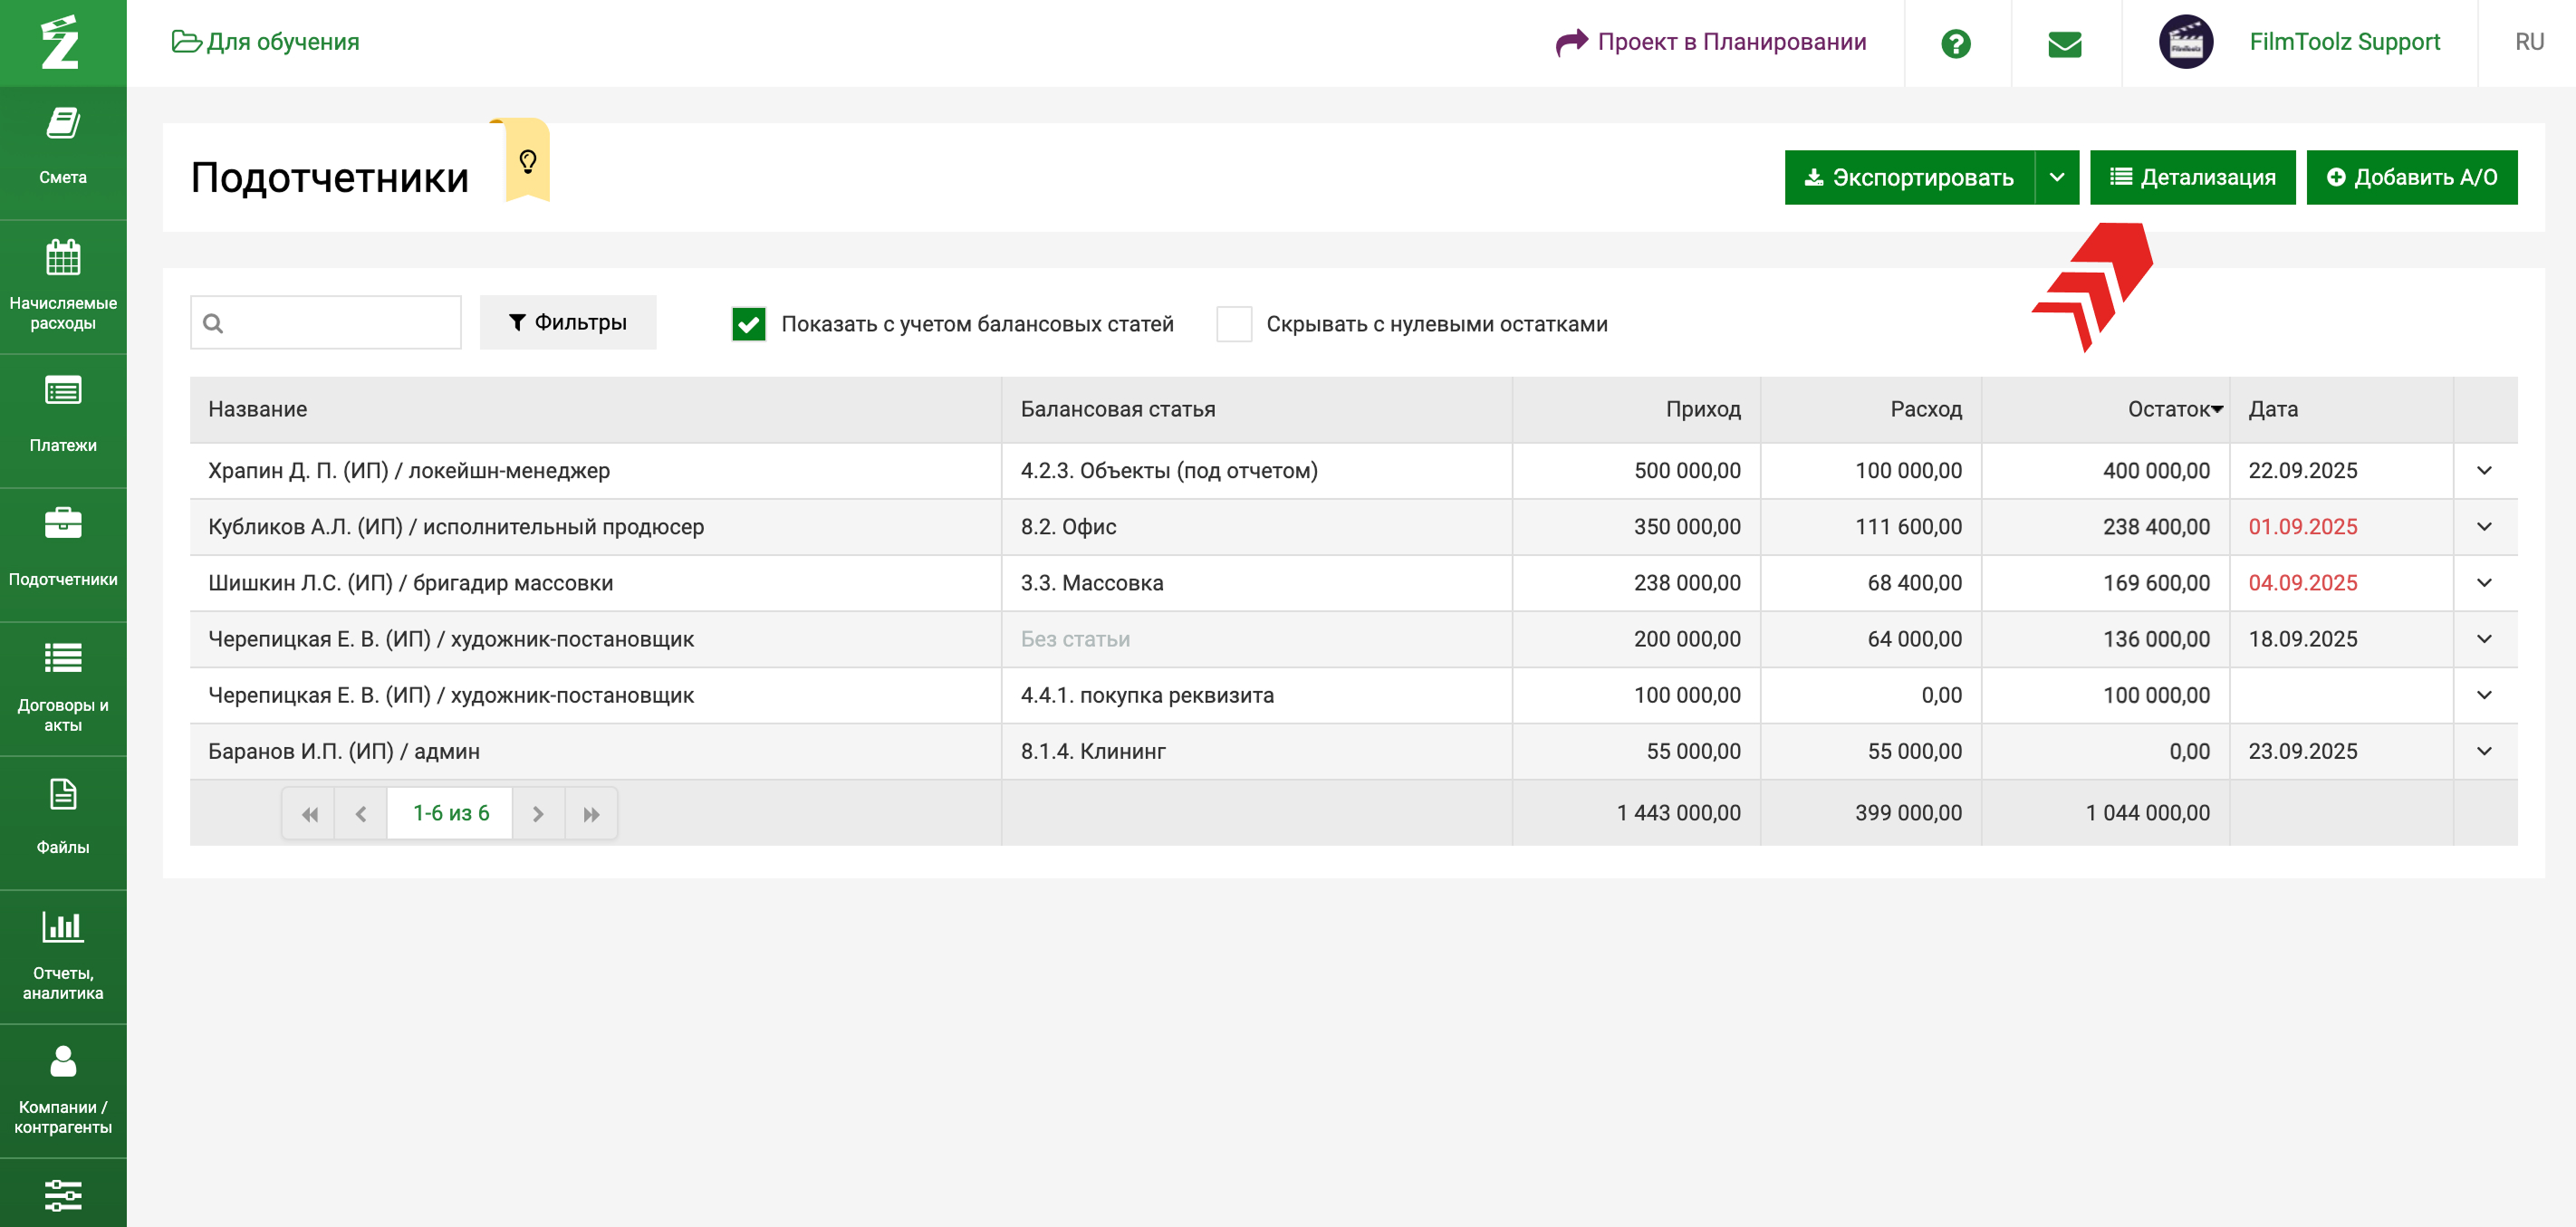Click Добавить А/О button
Image resolution: width=2576 pixels, height=1227 pixels.
pos(2411,178)
